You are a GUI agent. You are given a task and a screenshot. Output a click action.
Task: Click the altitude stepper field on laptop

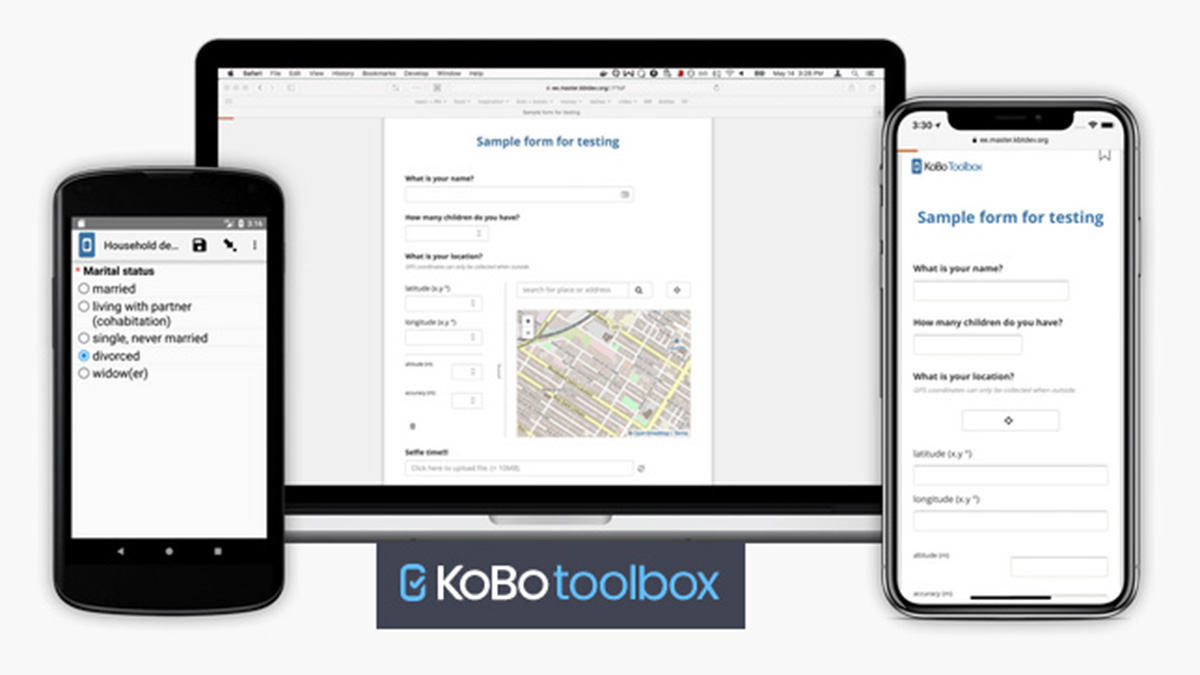466,372
